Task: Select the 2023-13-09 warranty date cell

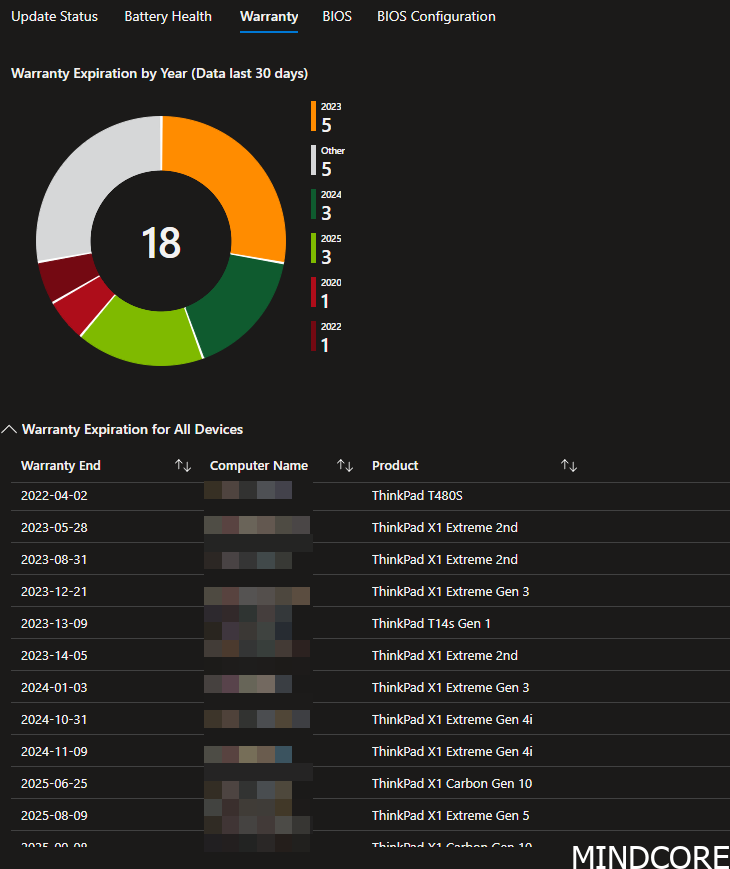Action: coord(54,623)
